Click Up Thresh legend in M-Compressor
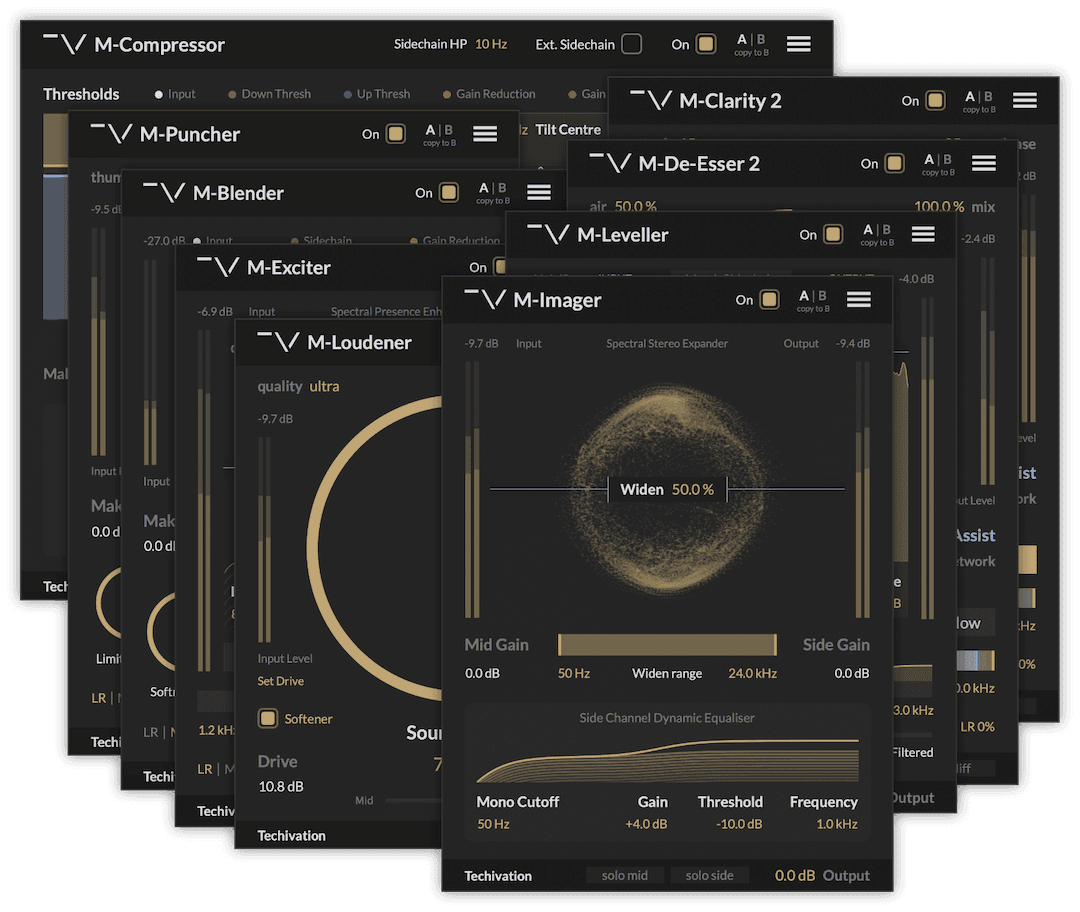The width and height of the screenshot is (1080, 912). point(377,94)
